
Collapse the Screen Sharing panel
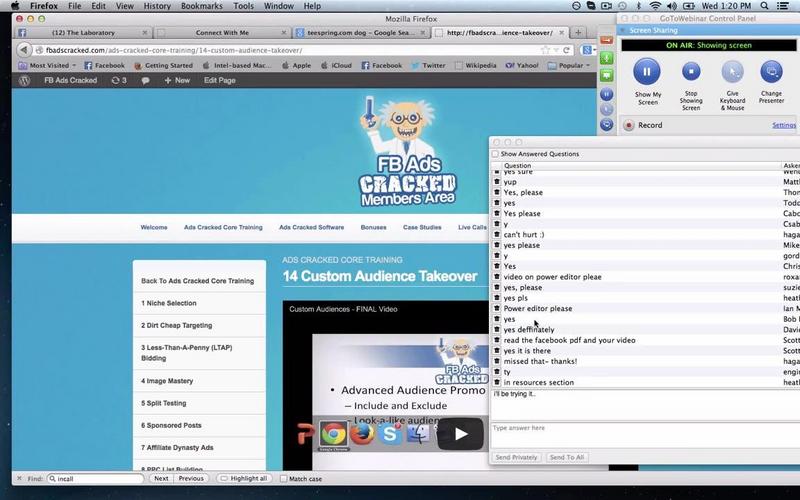[622, 31]
